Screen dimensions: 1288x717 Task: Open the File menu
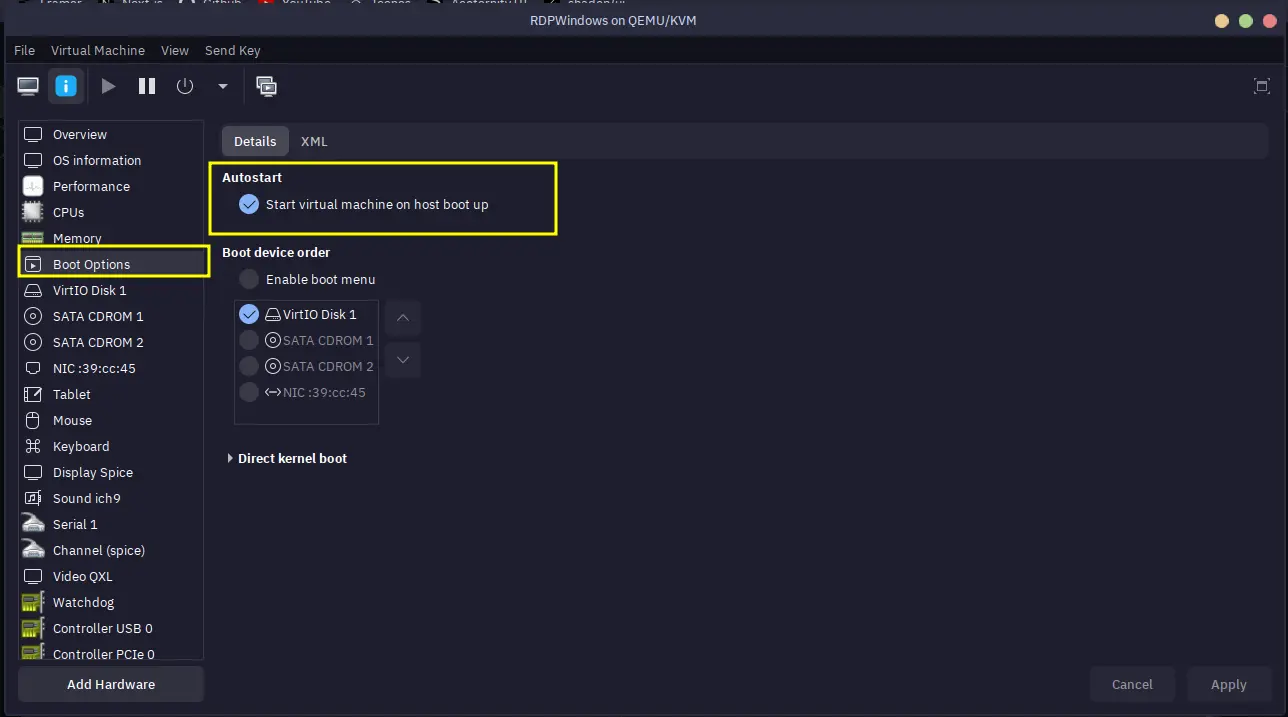click(25, 50)
